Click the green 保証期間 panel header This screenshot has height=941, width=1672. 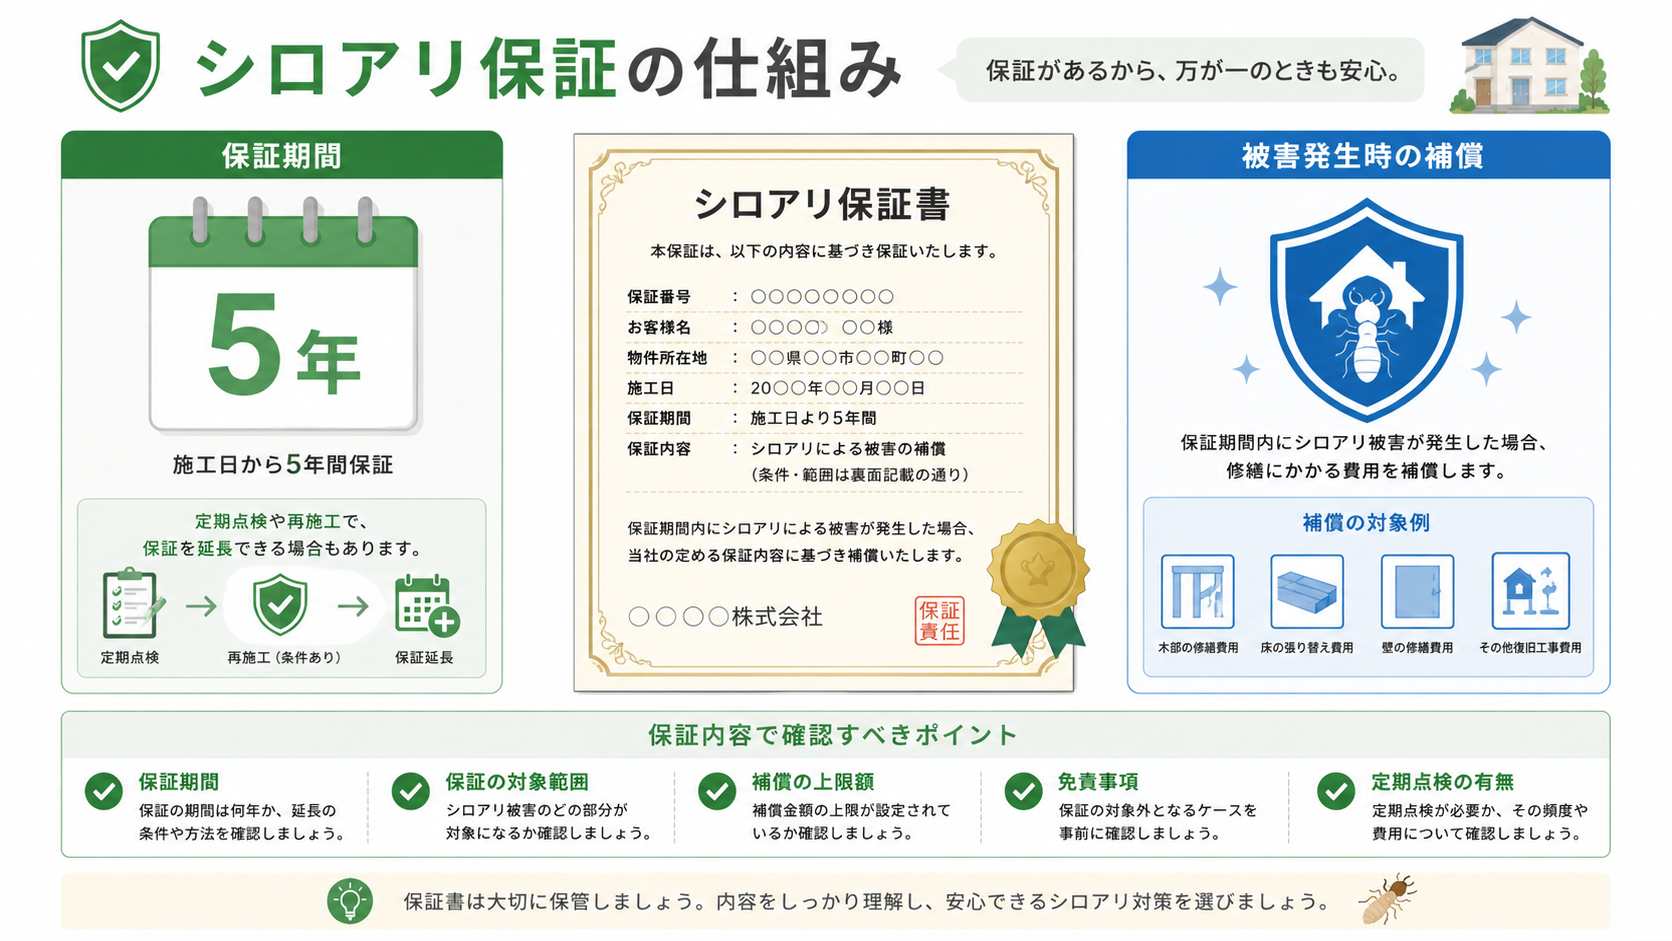click(282, 155)
